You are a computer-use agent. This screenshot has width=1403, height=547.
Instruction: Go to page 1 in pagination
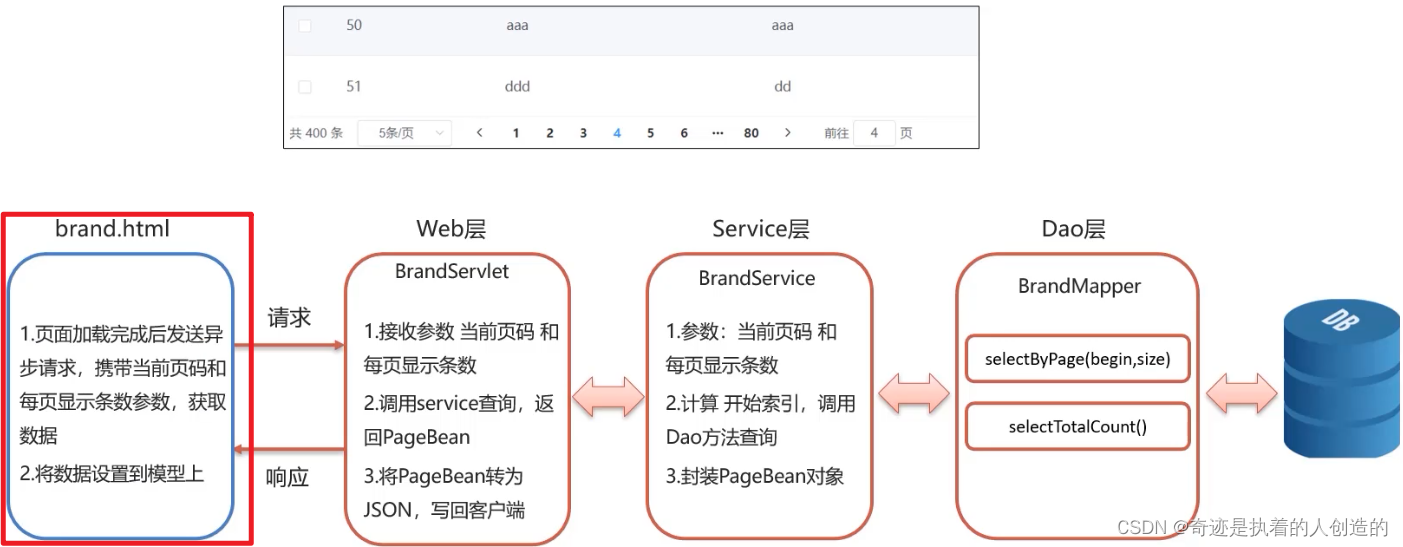tap(516, 133)
